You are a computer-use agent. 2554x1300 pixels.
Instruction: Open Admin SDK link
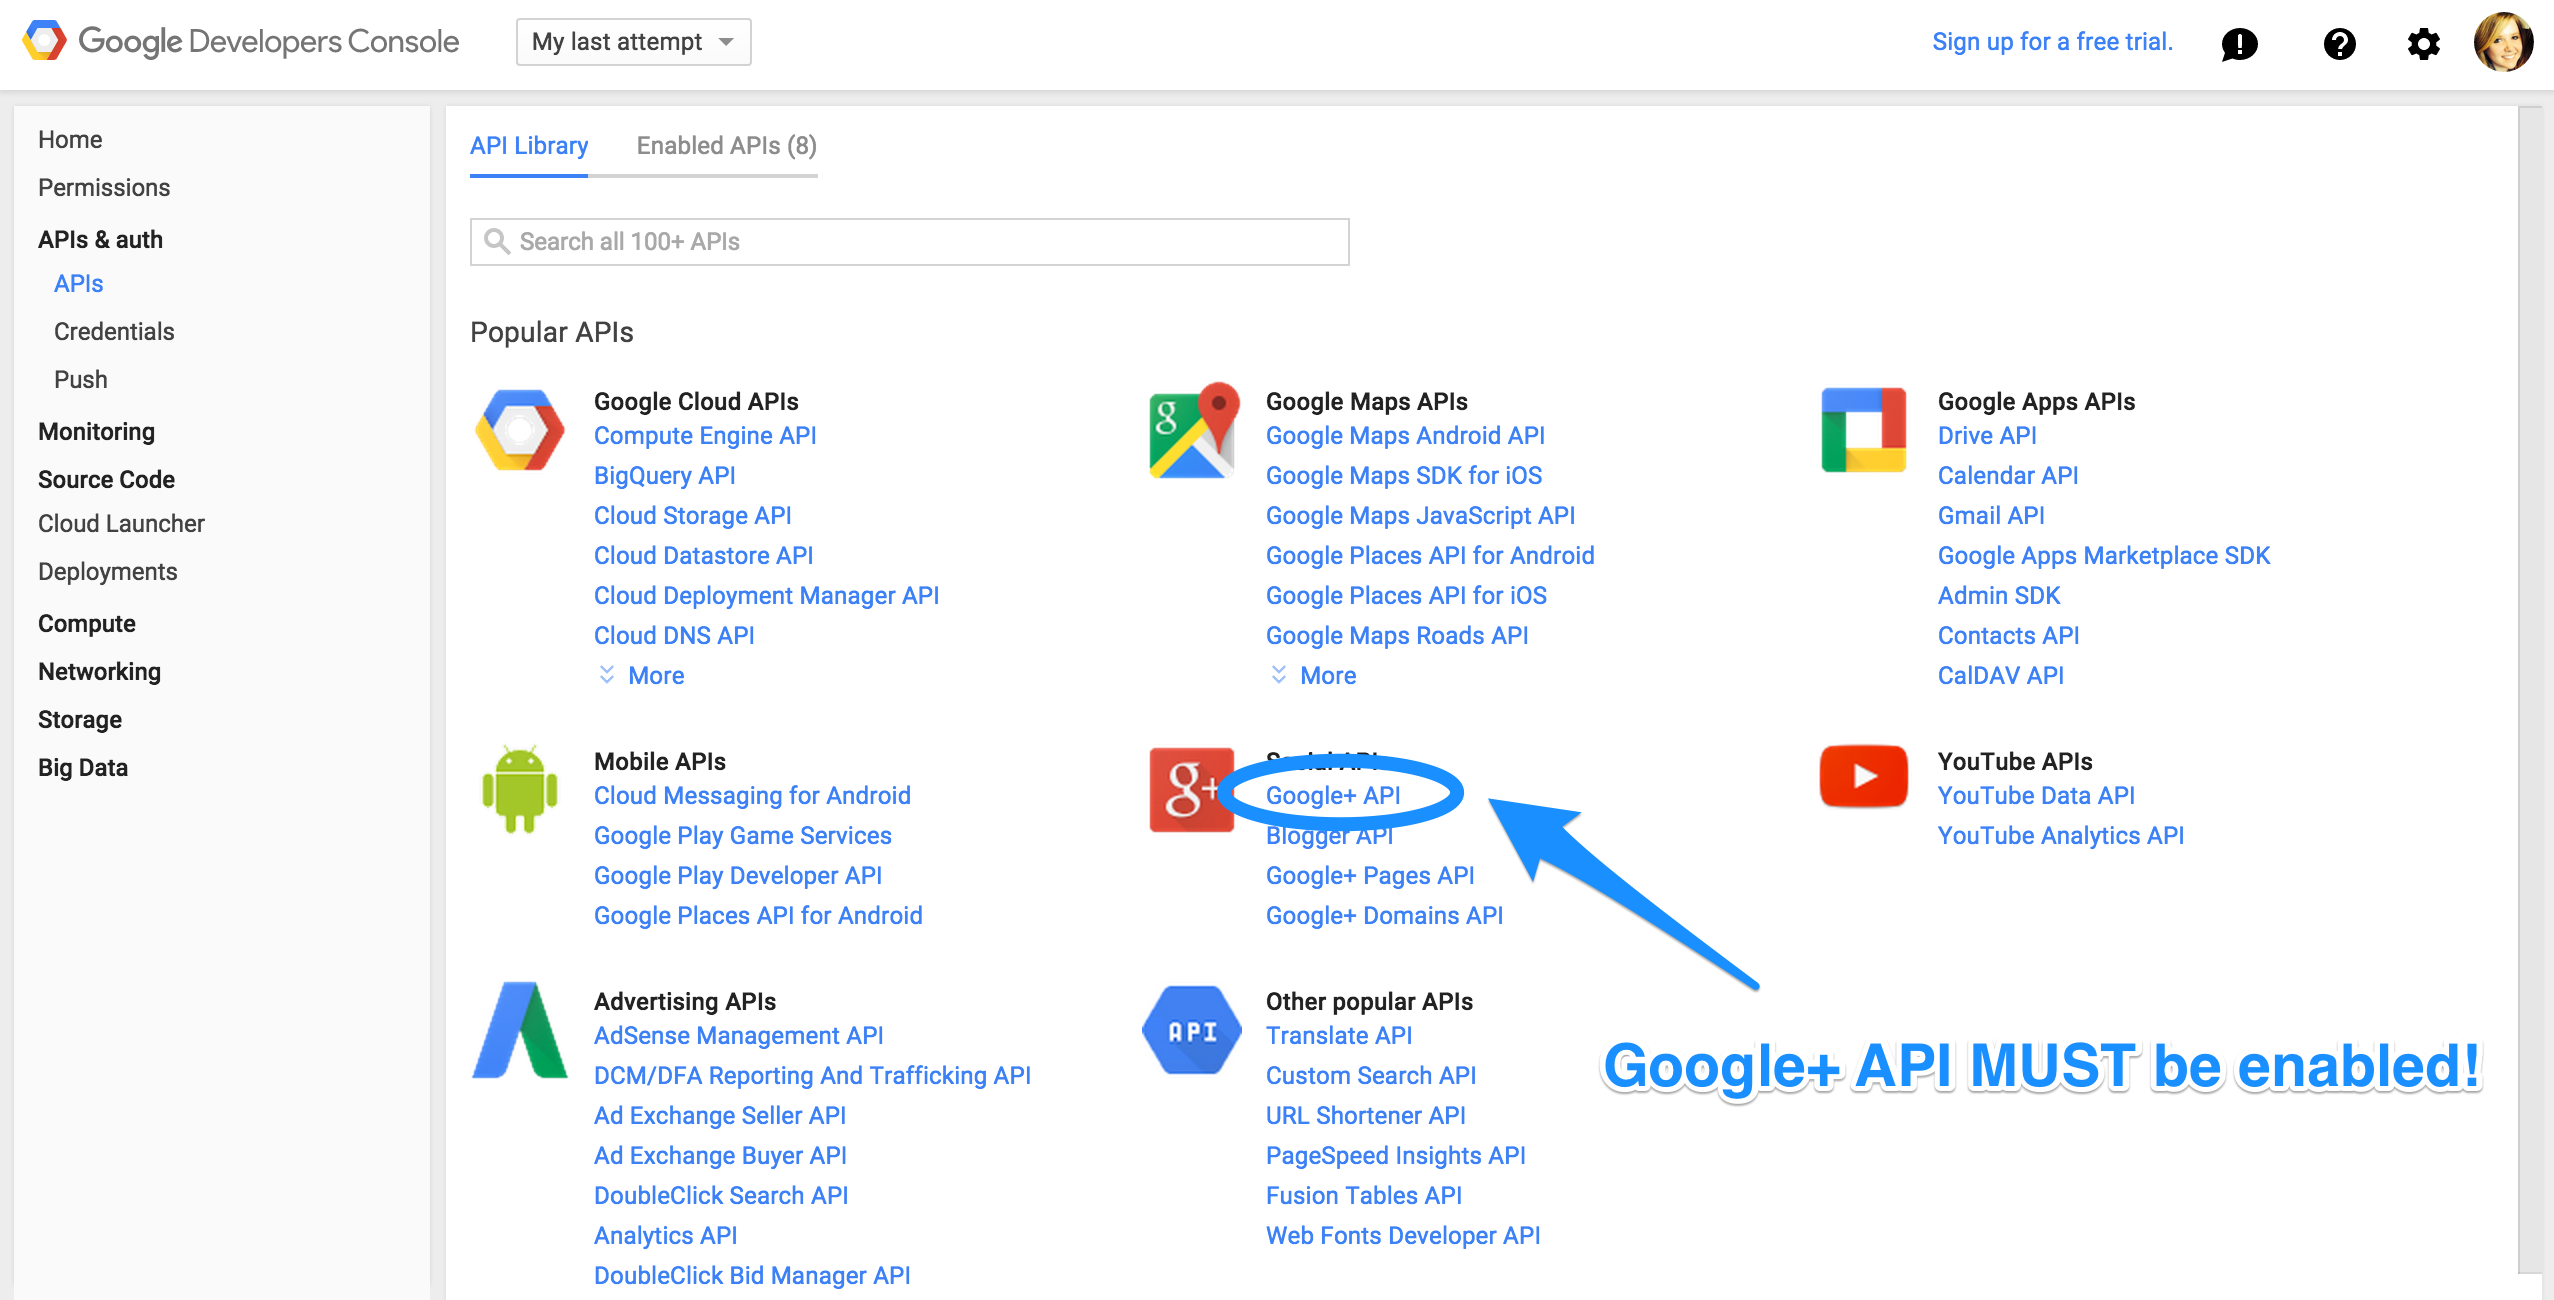pyautogui.click(x=1999, y=595)
